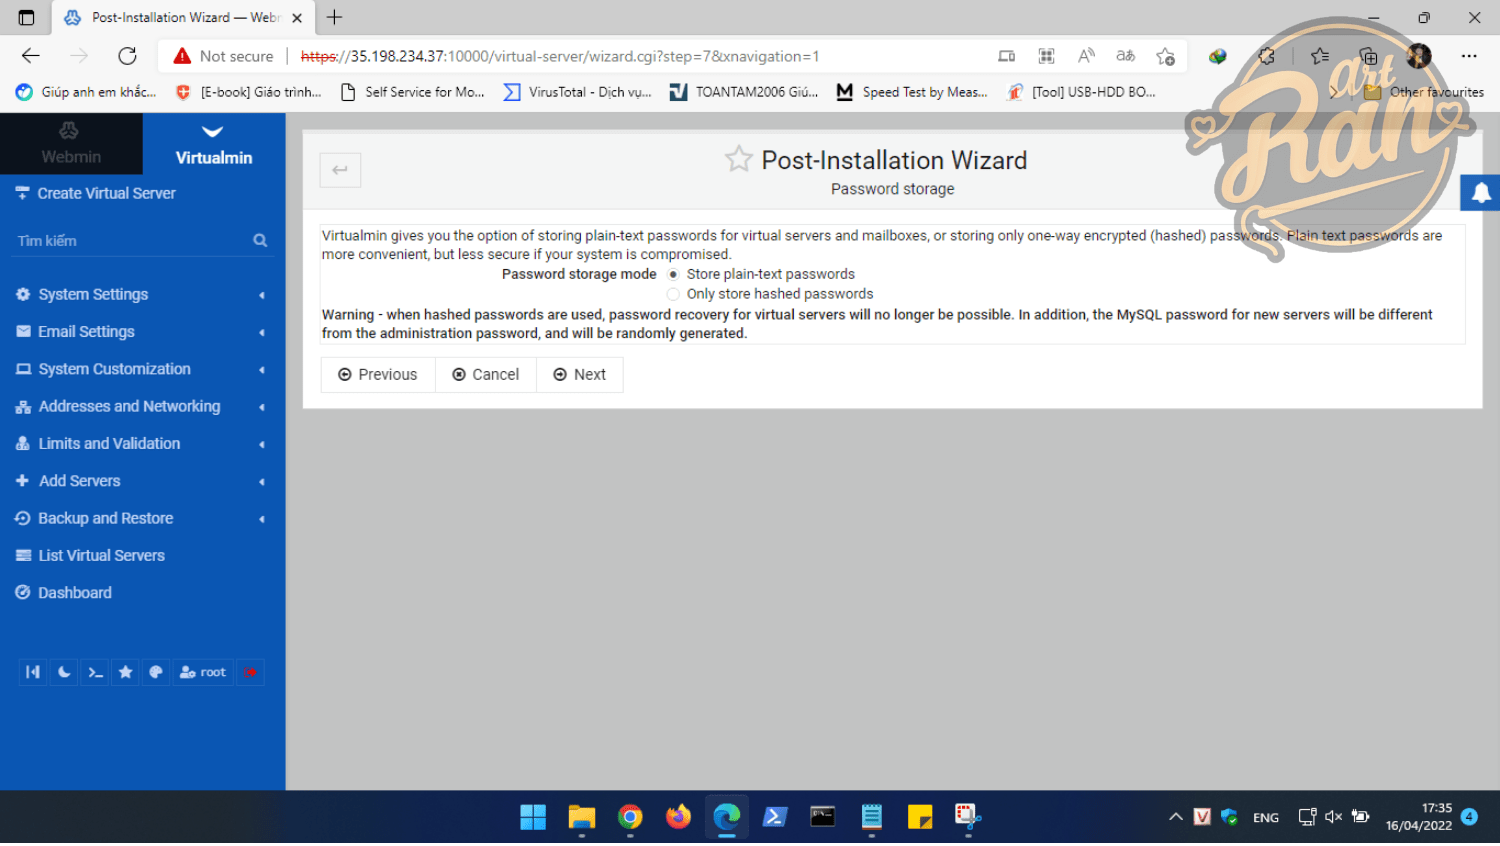Expand Addresses and Networking menu

pos(142,407)
